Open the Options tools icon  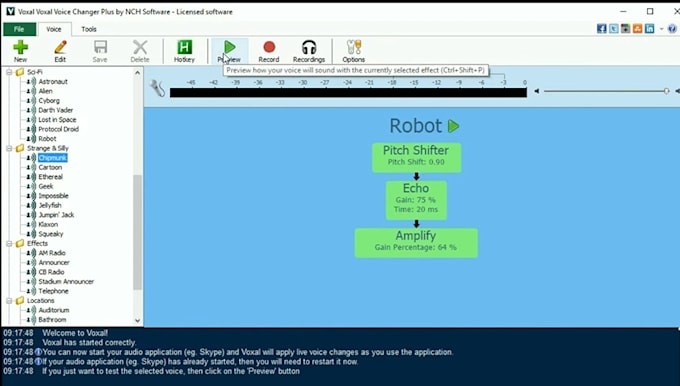353,47
